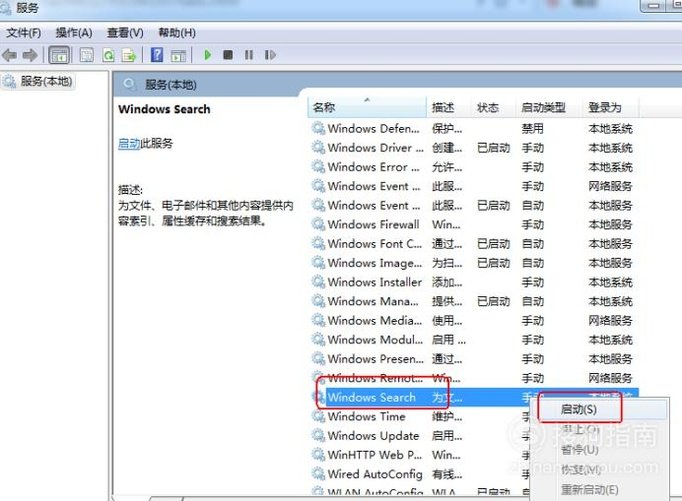The image size is (682, 501).
Task: Click 禁用 startup type for Windows Defen...
Action: (x=533, y=129)
